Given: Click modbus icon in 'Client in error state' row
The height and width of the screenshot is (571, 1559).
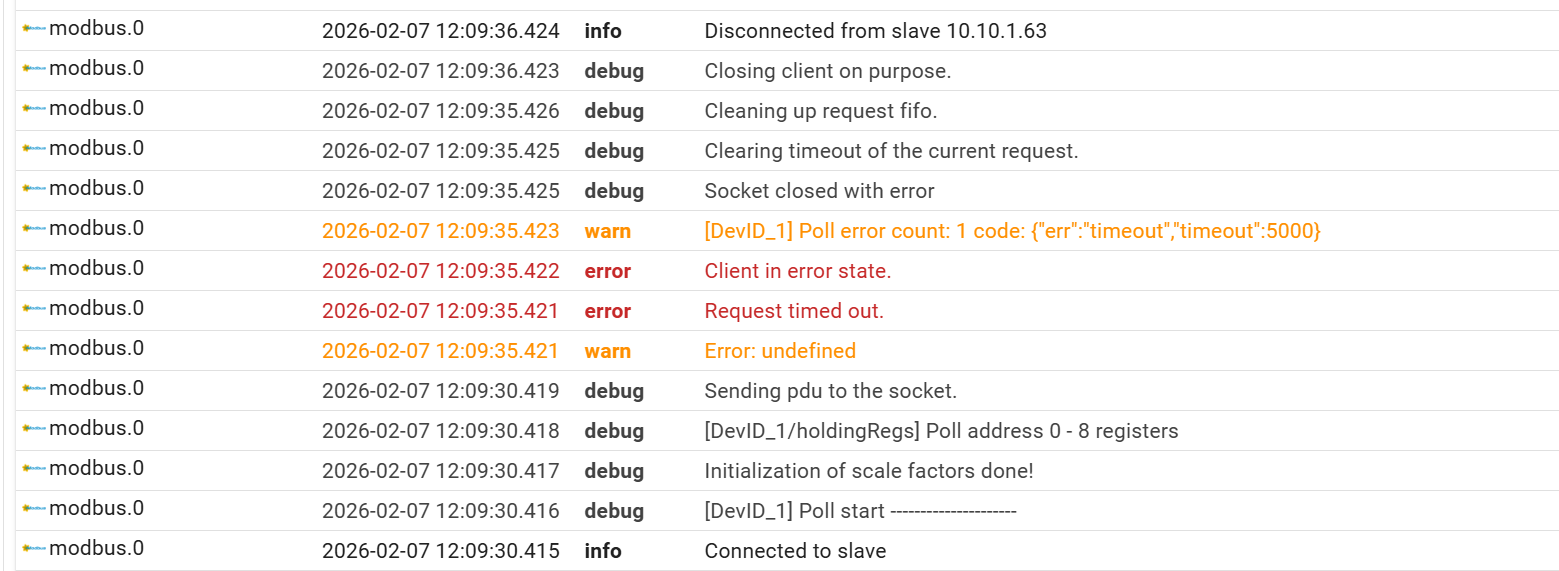Looking at the screenshot, I should [34, 269].
